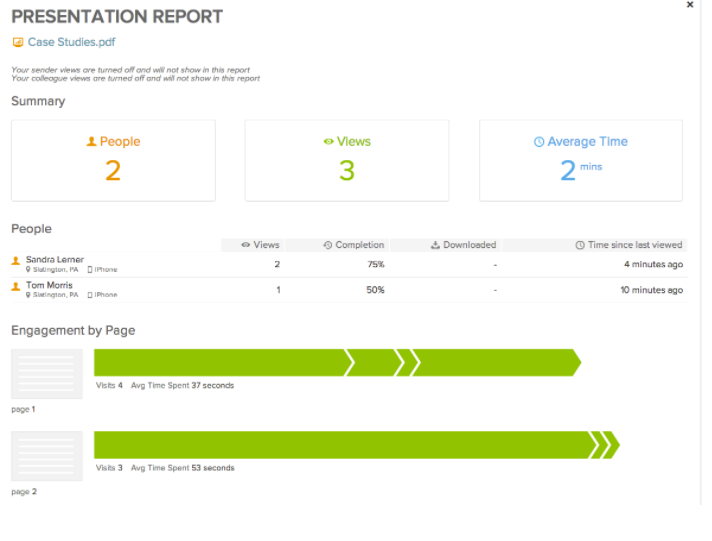Image resolution: width=712 pixels, height=541 pixels.
Task: Open the page 2 thumbnail
Action: click(46, 456)
